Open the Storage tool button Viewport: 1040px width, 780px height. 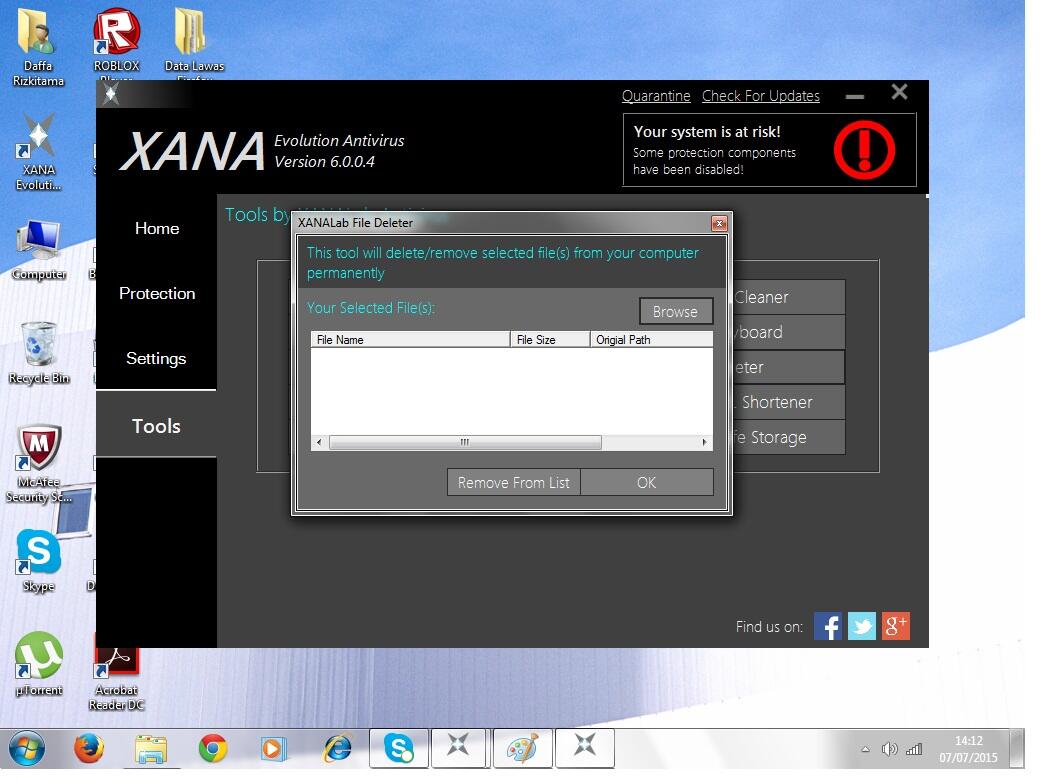click(789, 437)
